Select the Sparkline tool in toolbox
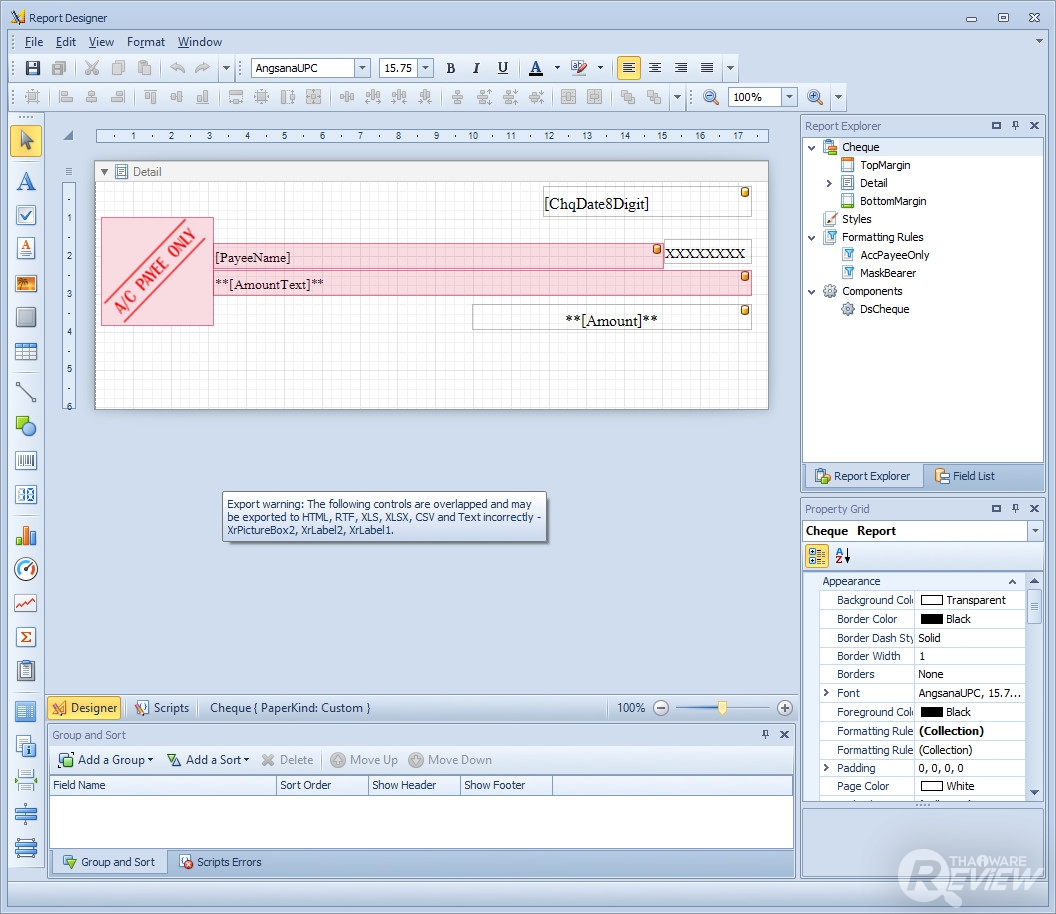Image resolution: width=1056 pixels, height=914 pixels. tap(26, 603)
